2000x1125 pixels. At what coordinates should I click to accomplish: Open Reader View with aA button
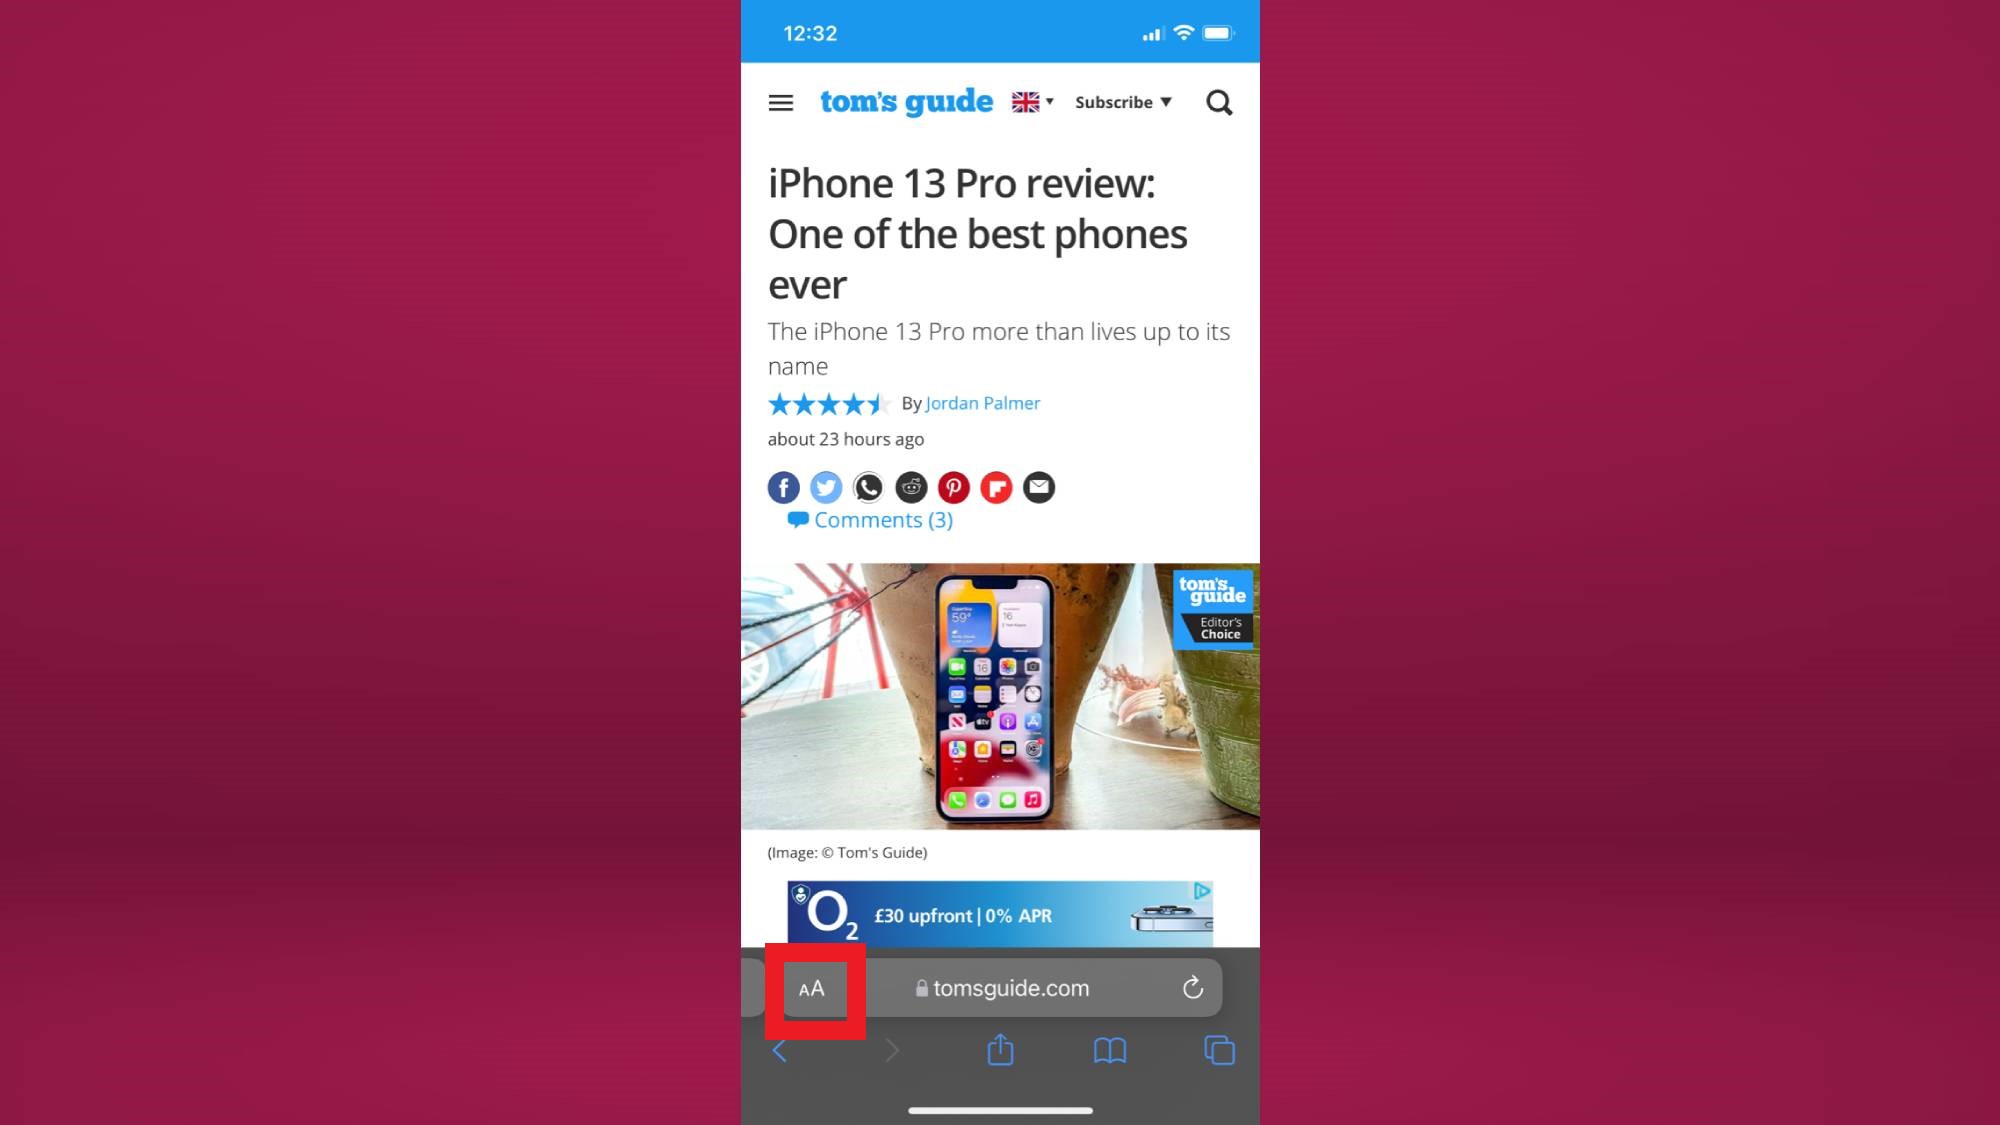point(812,988)
